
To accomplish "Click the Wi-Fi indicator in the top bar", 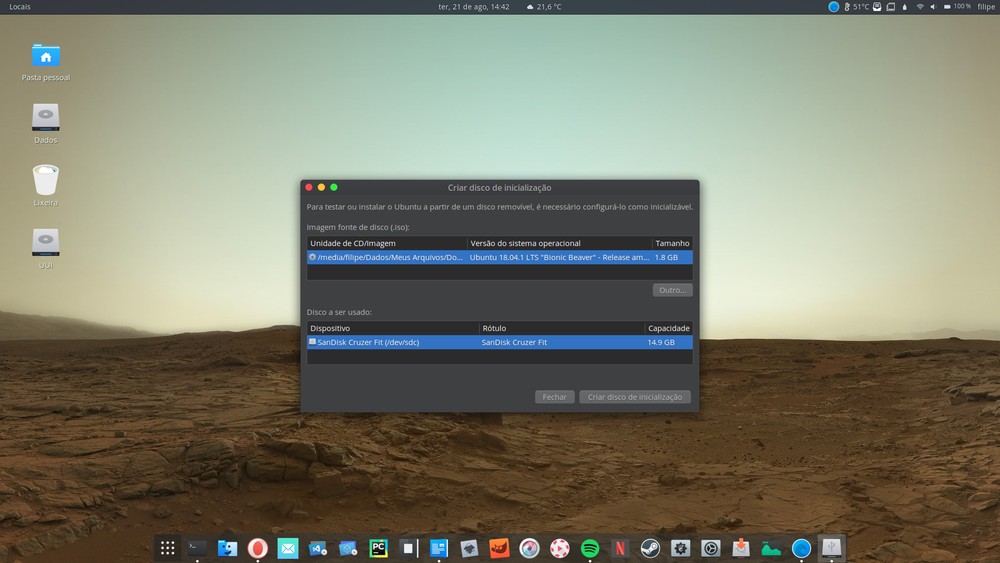I will pos(920,6).
